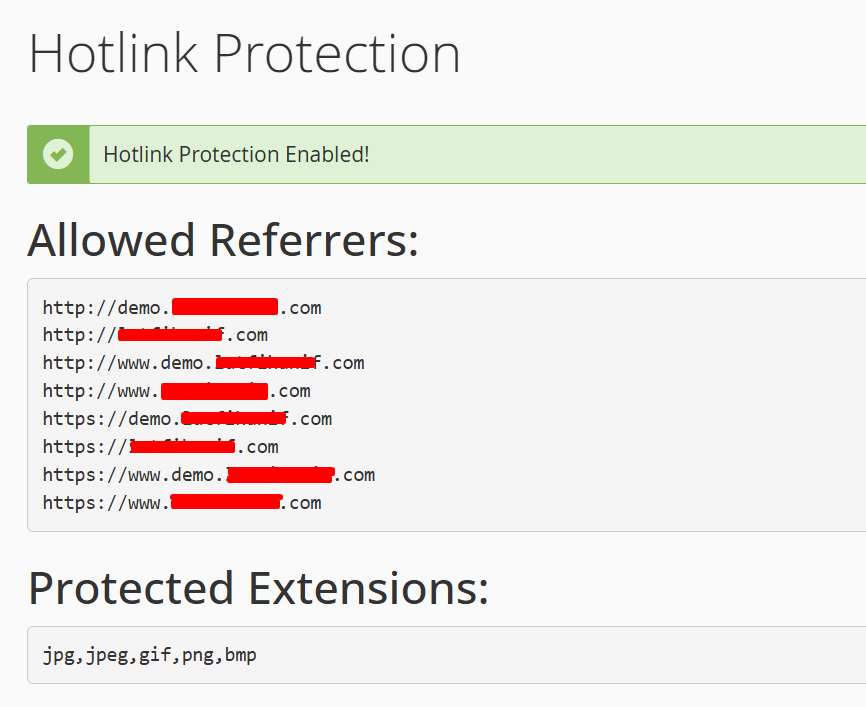Viewport: 866px width, 707px height.
Task: Click inside the Allowed Referrers list box
Action: pyautogui.click(x=447, y=405)
